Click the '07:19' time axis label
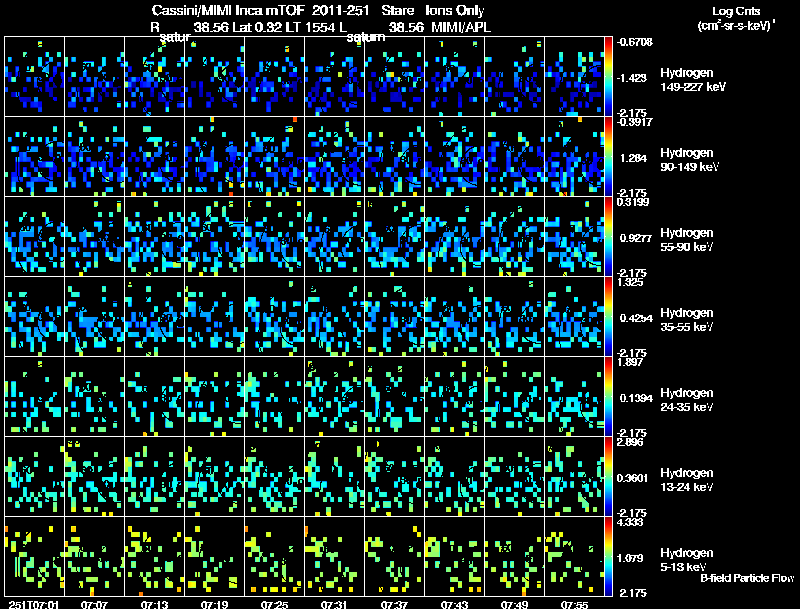 pos(214,604)
